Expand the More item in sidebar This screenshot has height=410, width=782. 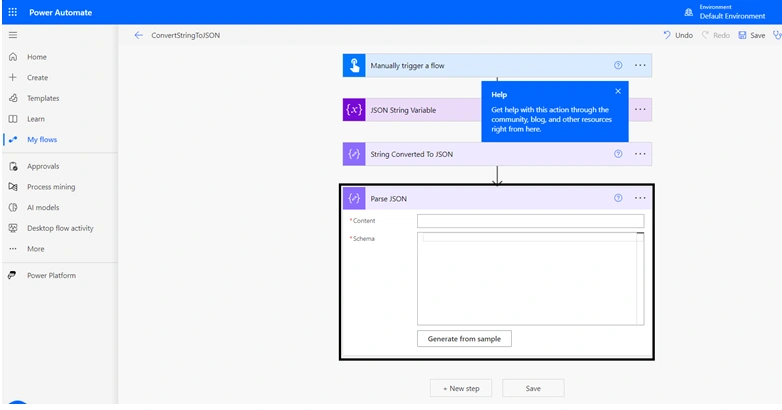coord(36,249)
